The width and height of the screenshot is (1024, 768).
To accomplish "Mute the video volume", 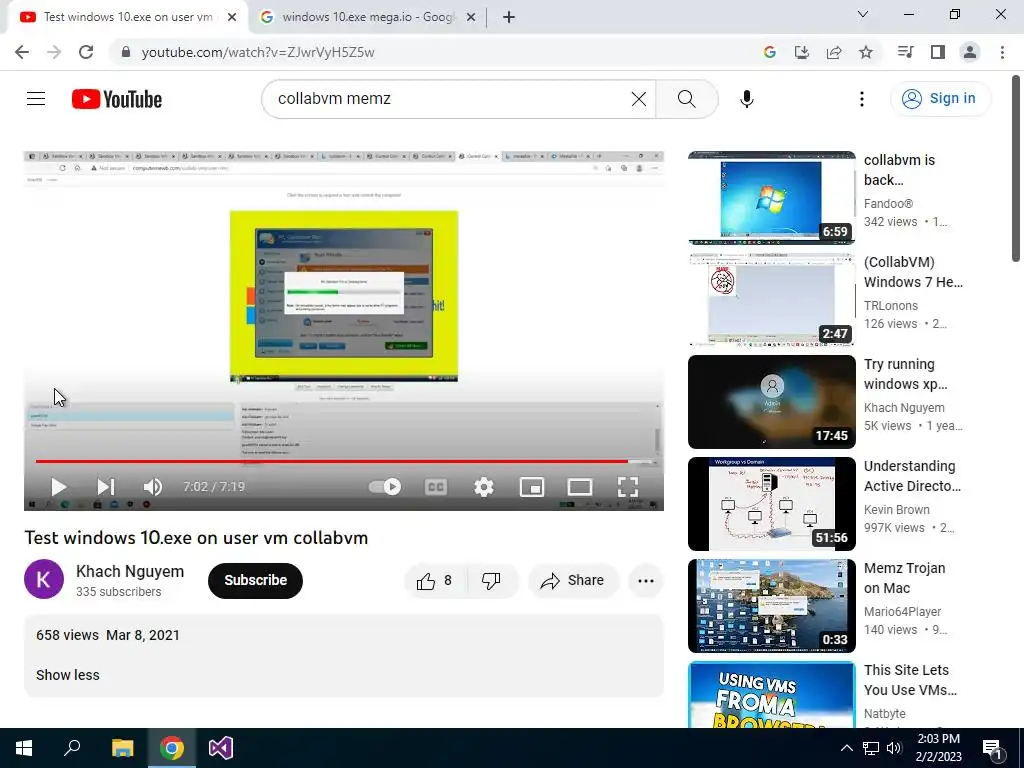I will tap(153, 487).
